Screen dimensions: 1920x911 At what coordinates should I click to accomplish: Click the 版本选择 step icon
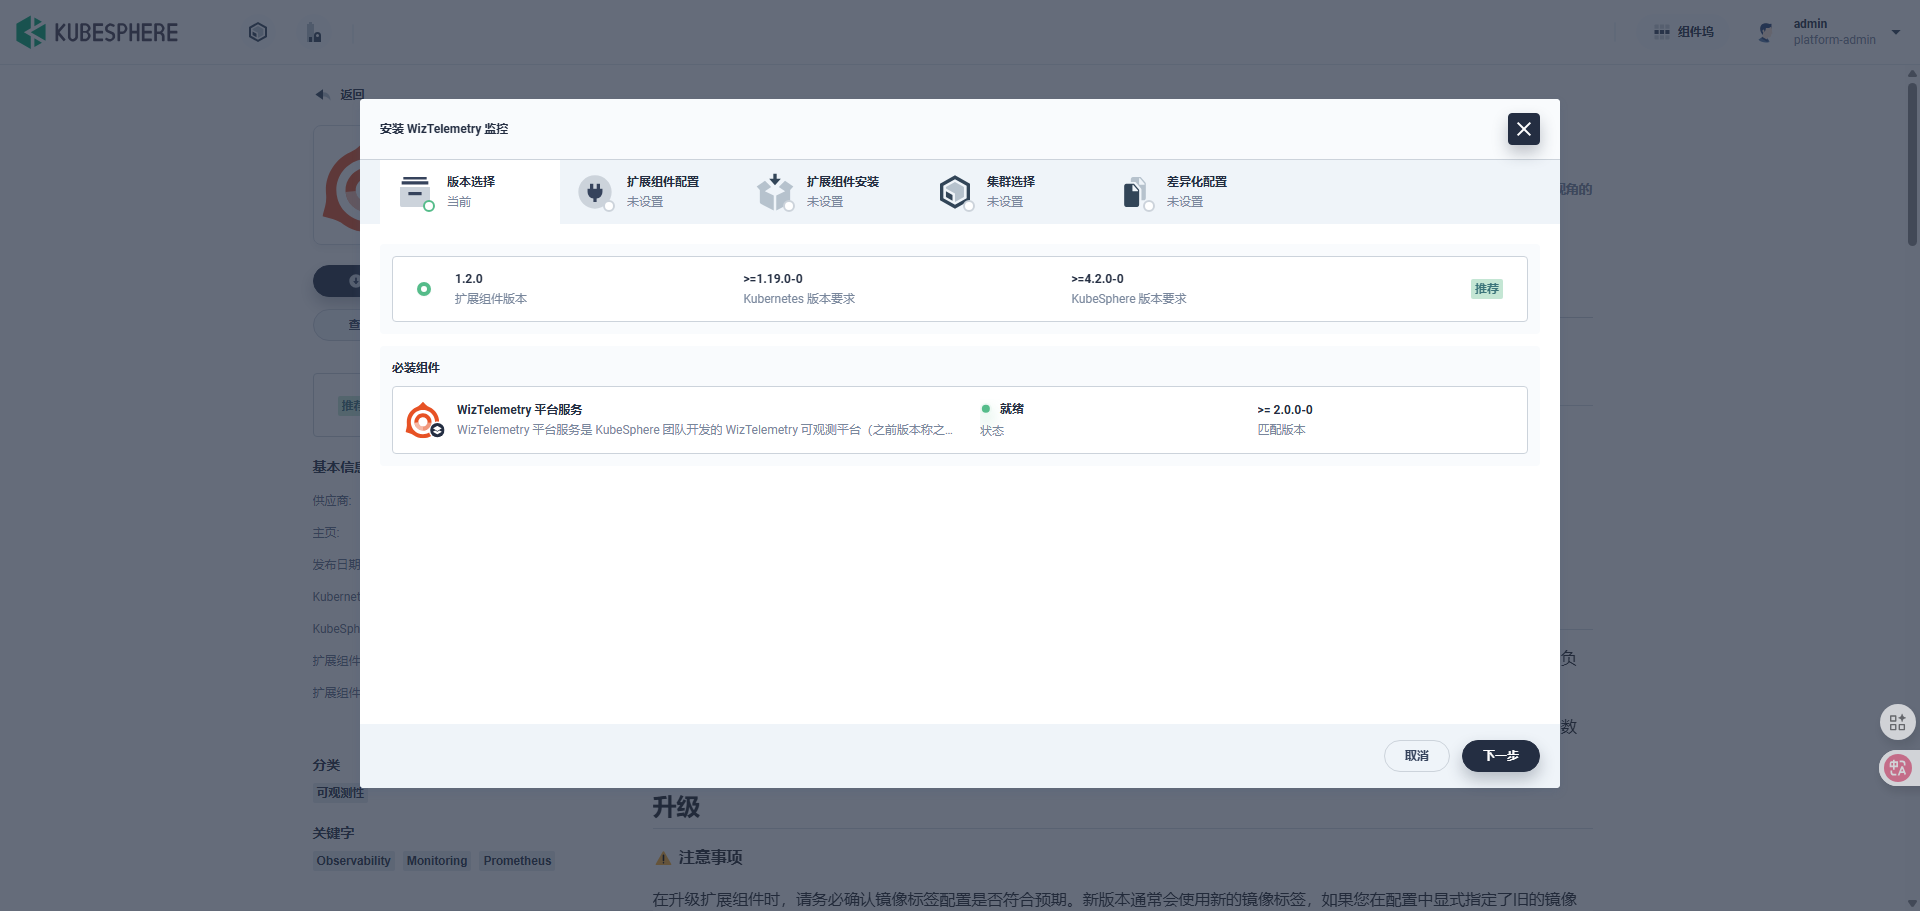click(x=415, y=191)
